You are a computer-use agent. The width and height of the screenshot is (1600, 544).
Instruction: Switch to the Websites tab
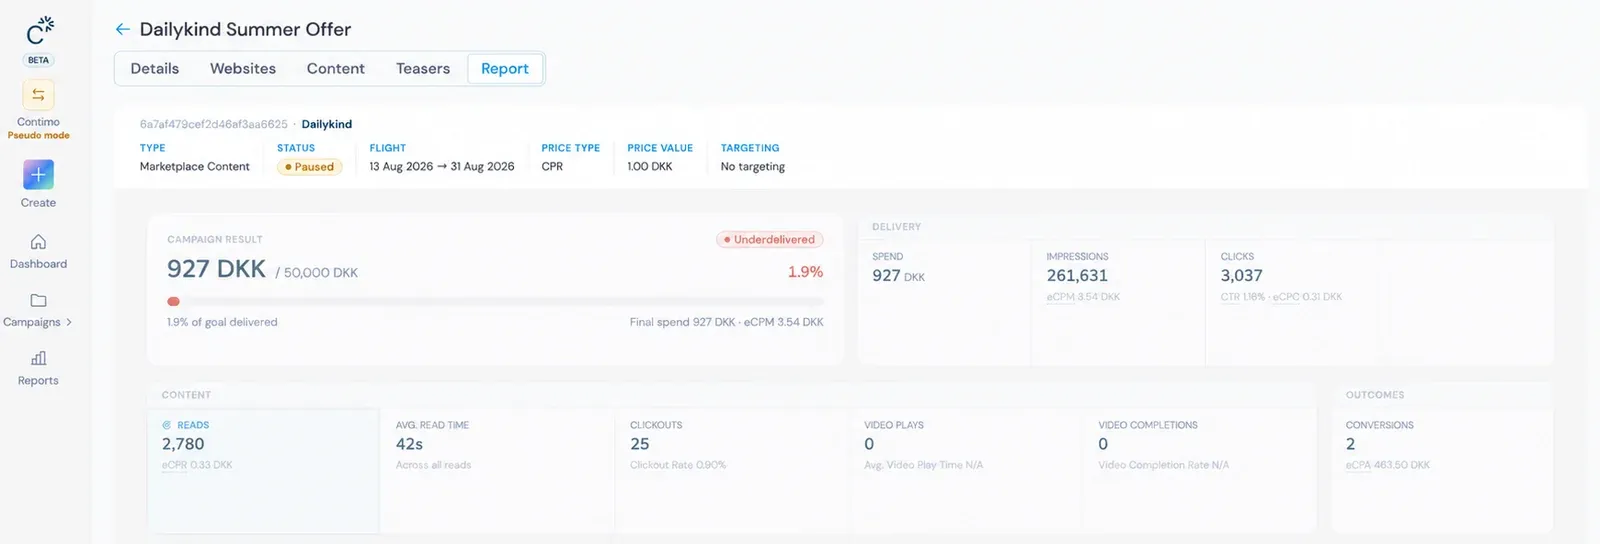(x=243, y=68)
